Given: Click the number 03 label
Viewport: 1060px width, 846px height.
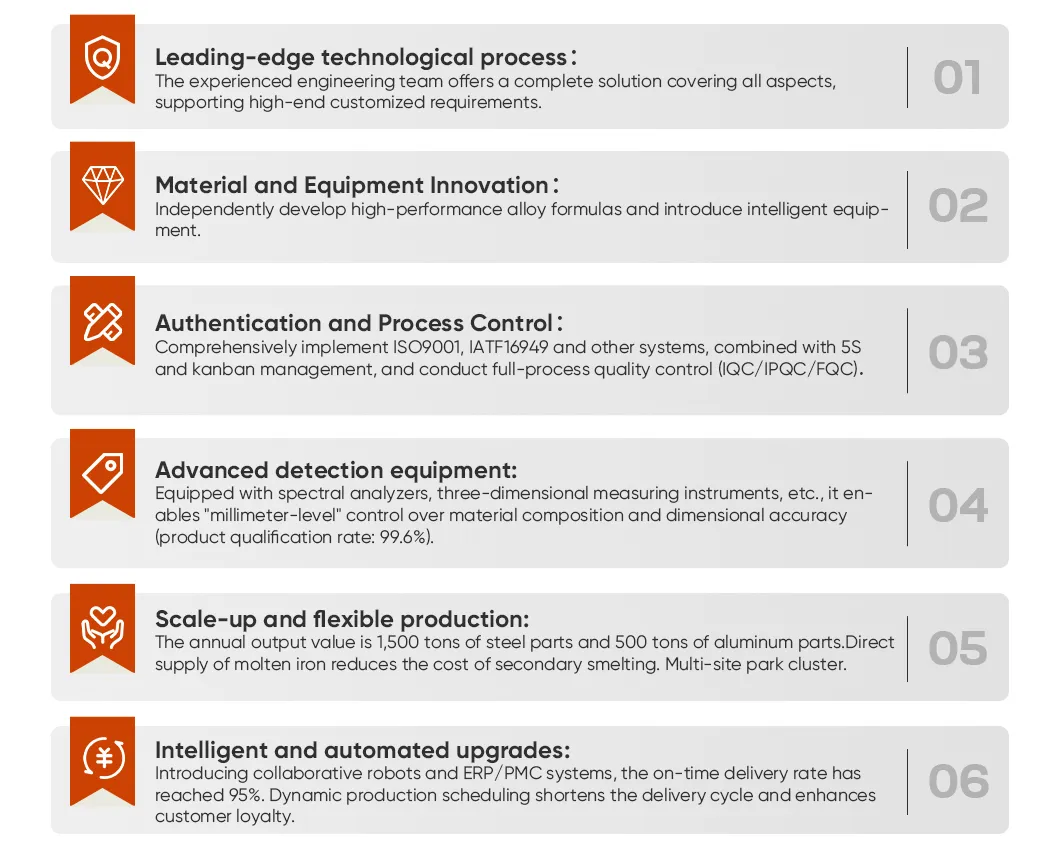Looking at the screenshot, I should 957,353.
